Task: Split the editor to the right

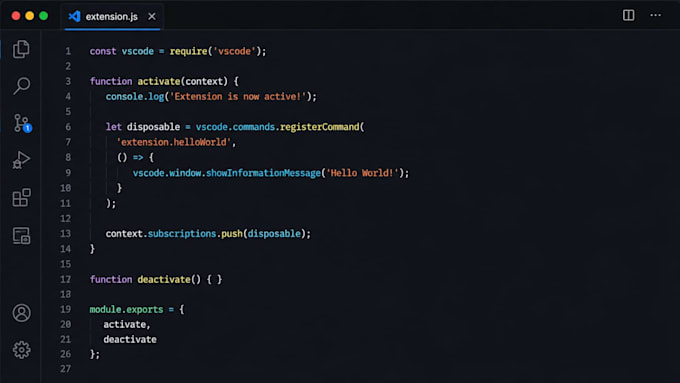Action: pos(628,15)
